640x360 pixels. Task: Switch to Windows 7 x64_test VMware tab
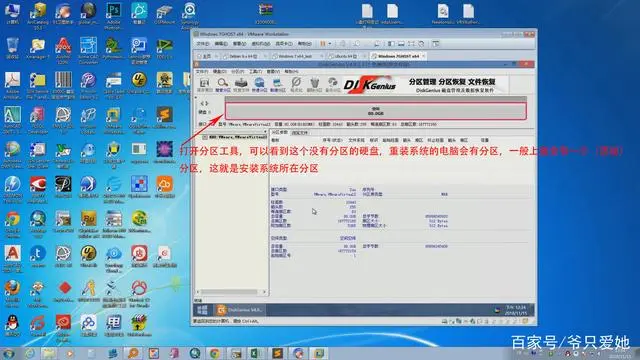coord(295,56)
